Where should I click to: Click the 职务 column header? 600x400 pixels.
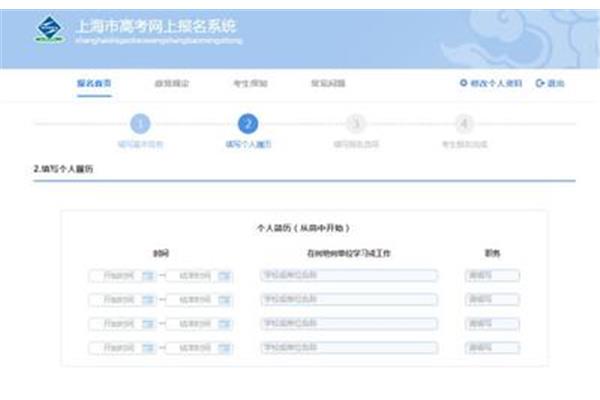(x=492, y=253)
